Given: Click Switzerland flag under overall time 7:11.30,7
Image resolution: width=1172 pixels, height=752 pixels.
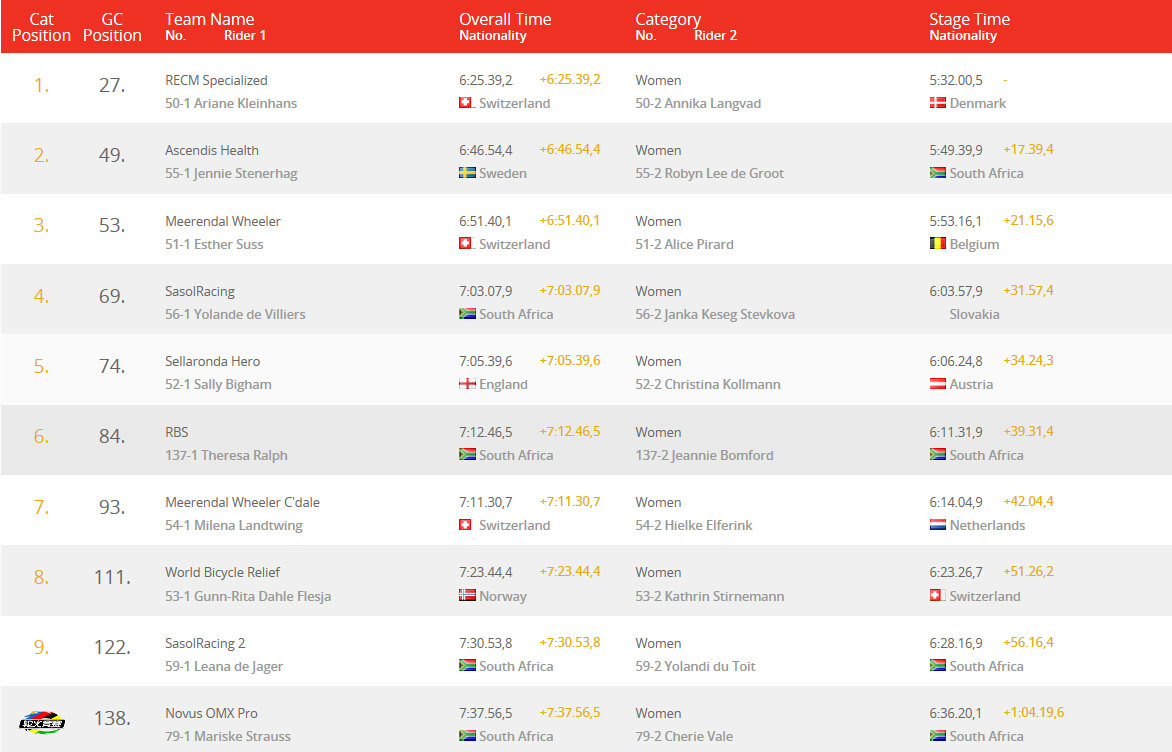Looking at the screenshot, I should click(466, 525).
